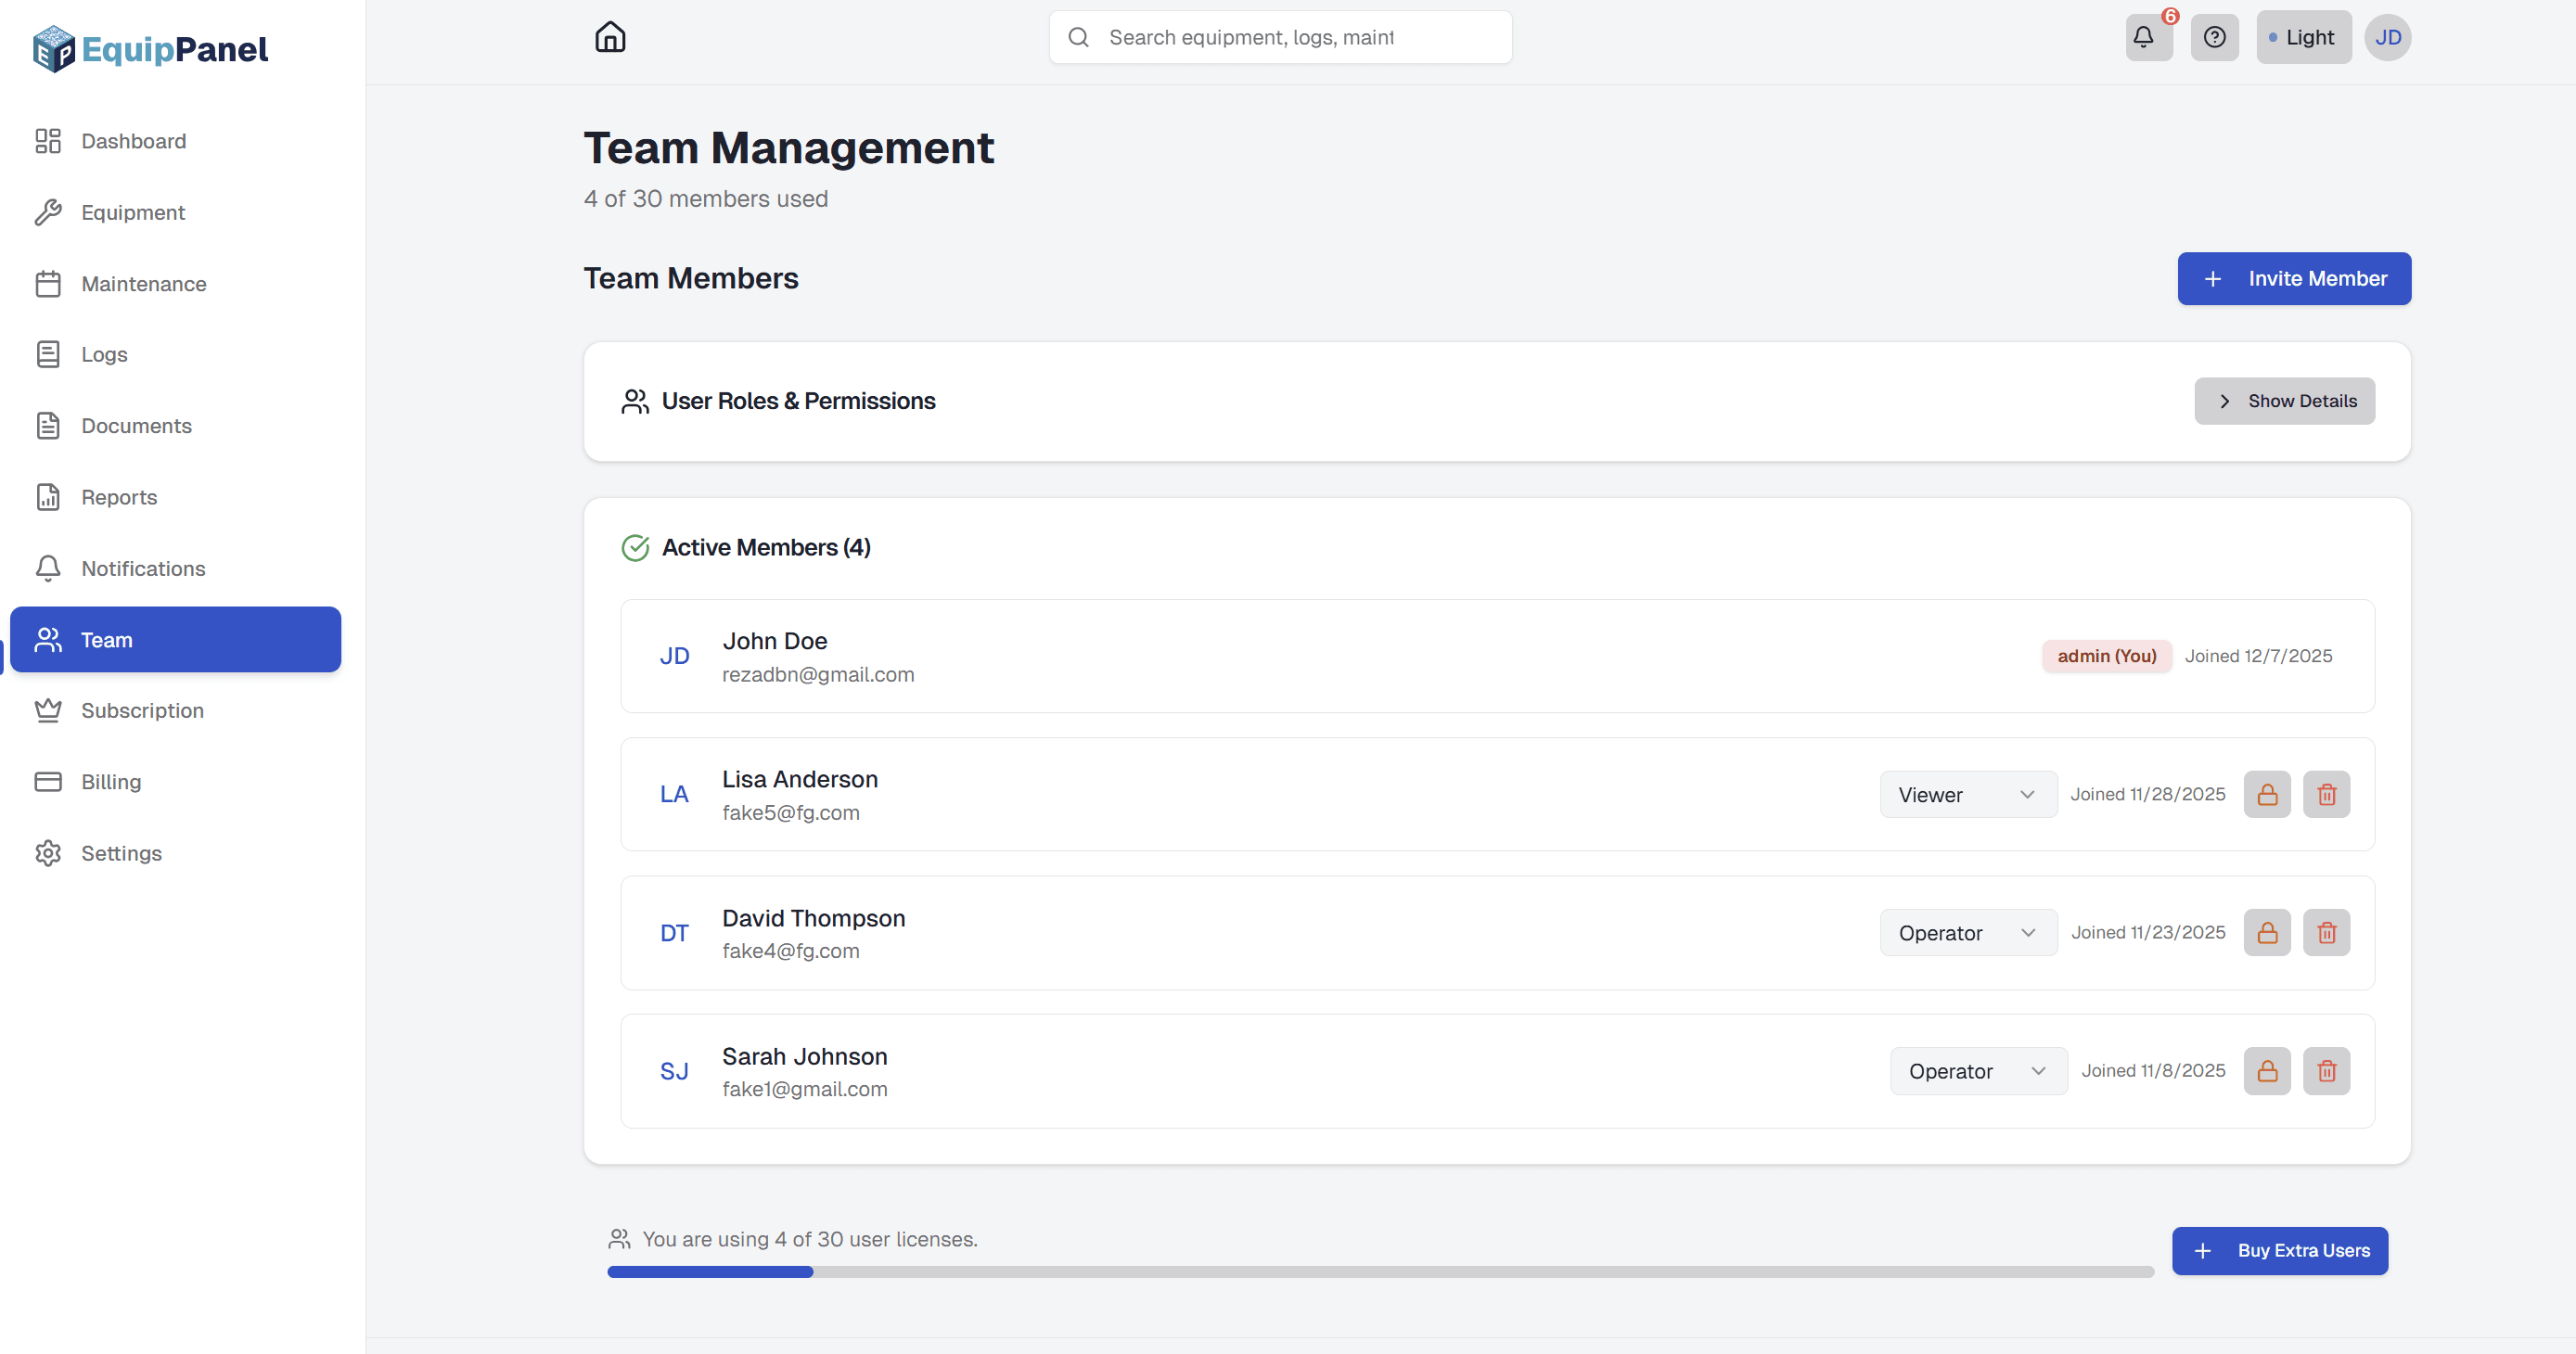Lock Lisa Anderson's account
Viewport: 2576px width, 1354px height.
pos(2267,793)
